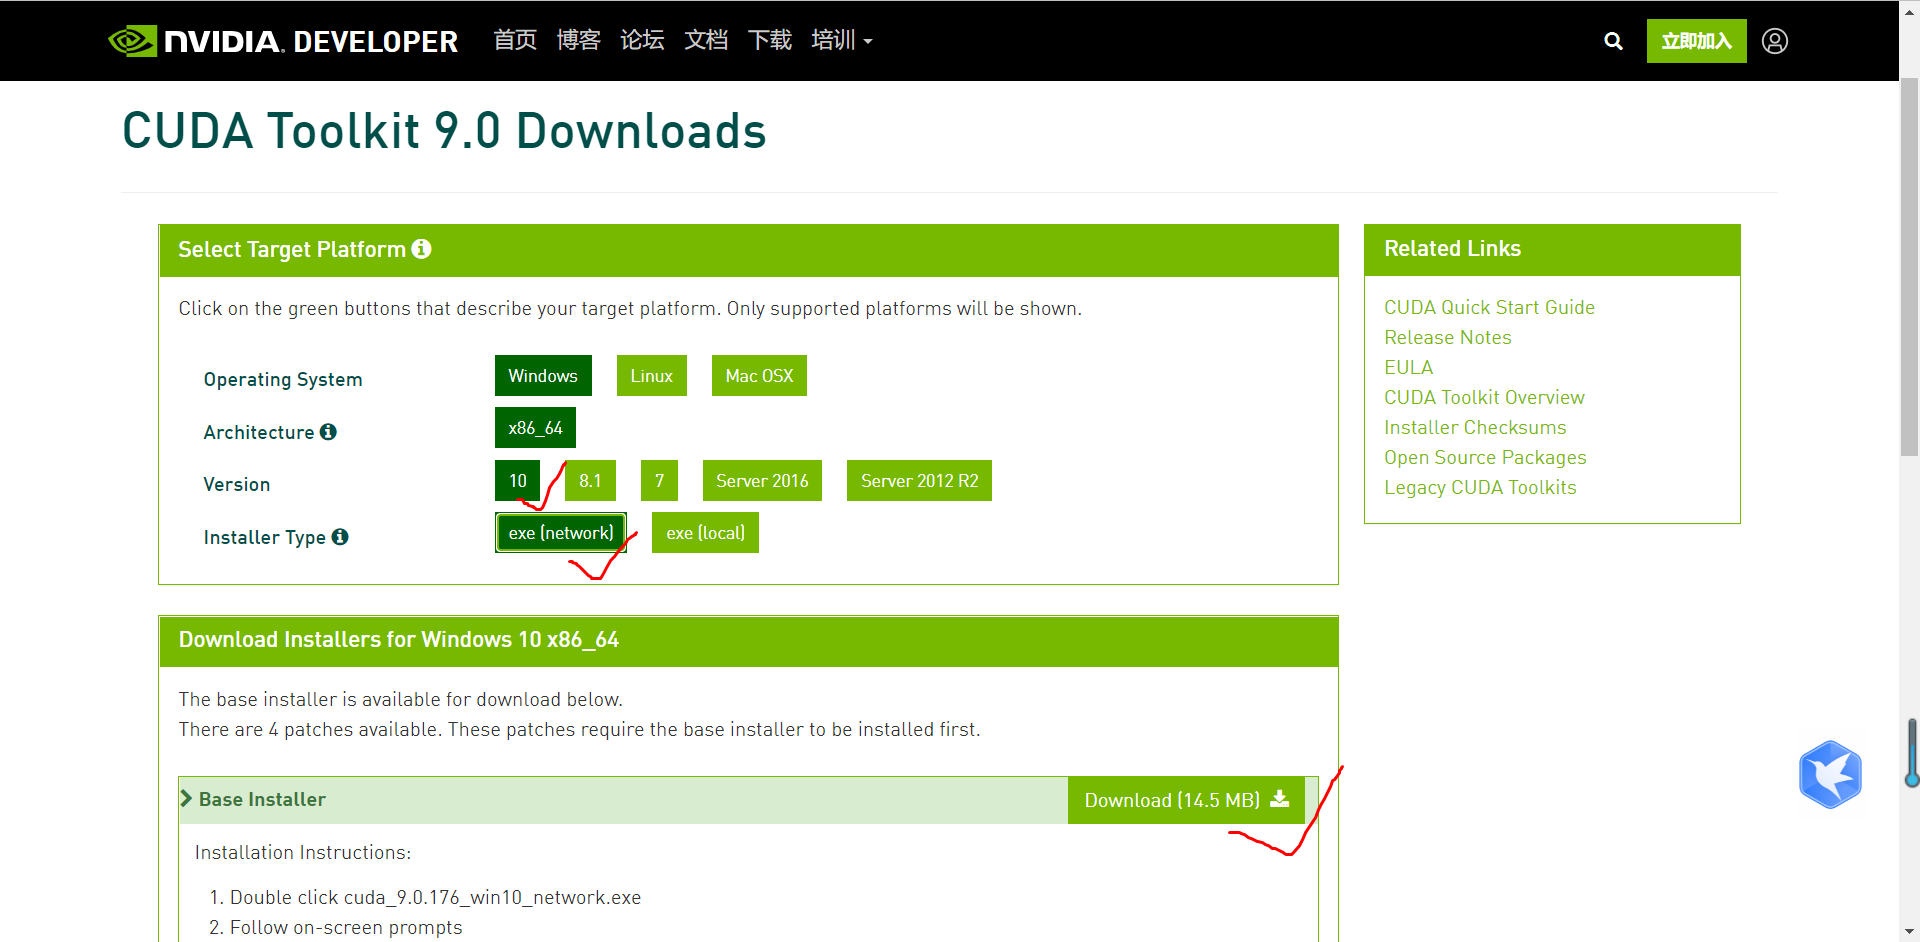Select the Linux operating system button
1920x942 pixels.
[652, 376]
